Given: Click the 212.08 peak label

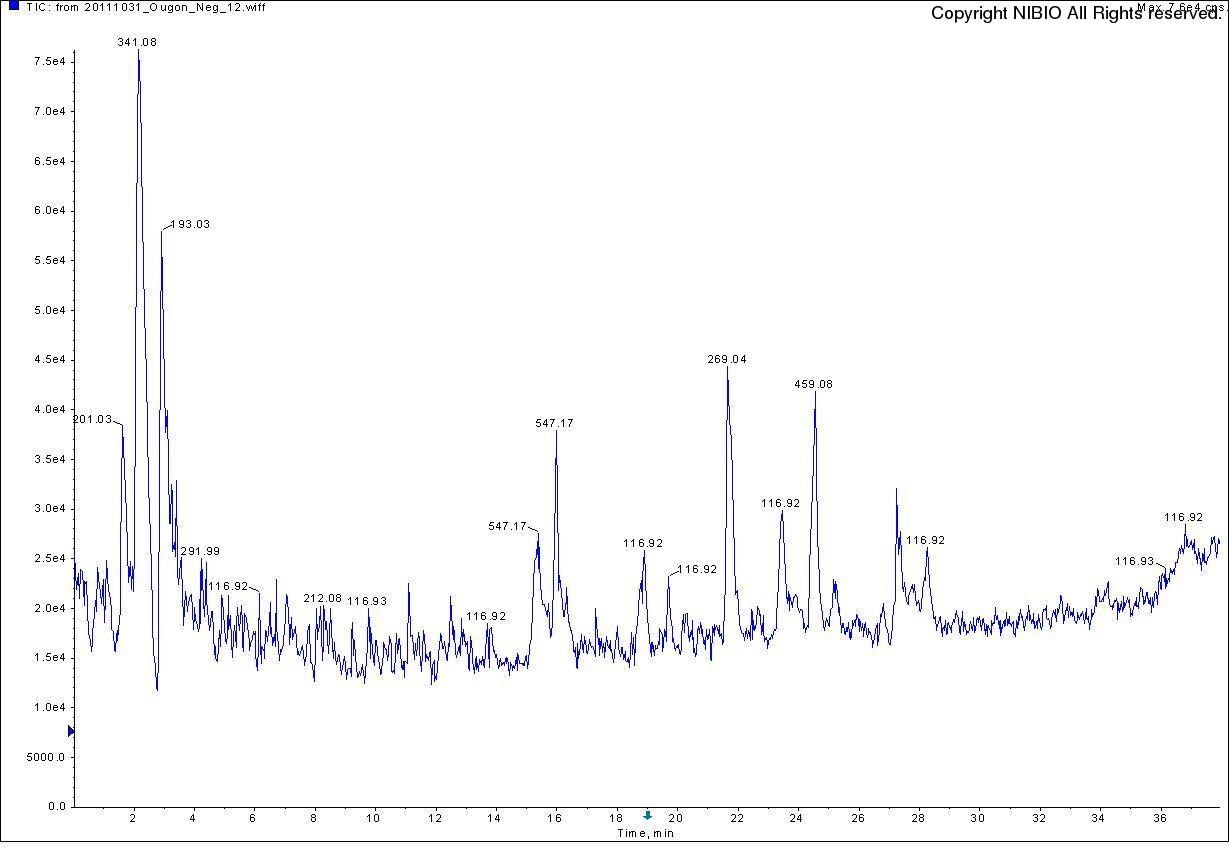Looking at the screenshot, I should [323, 599].
